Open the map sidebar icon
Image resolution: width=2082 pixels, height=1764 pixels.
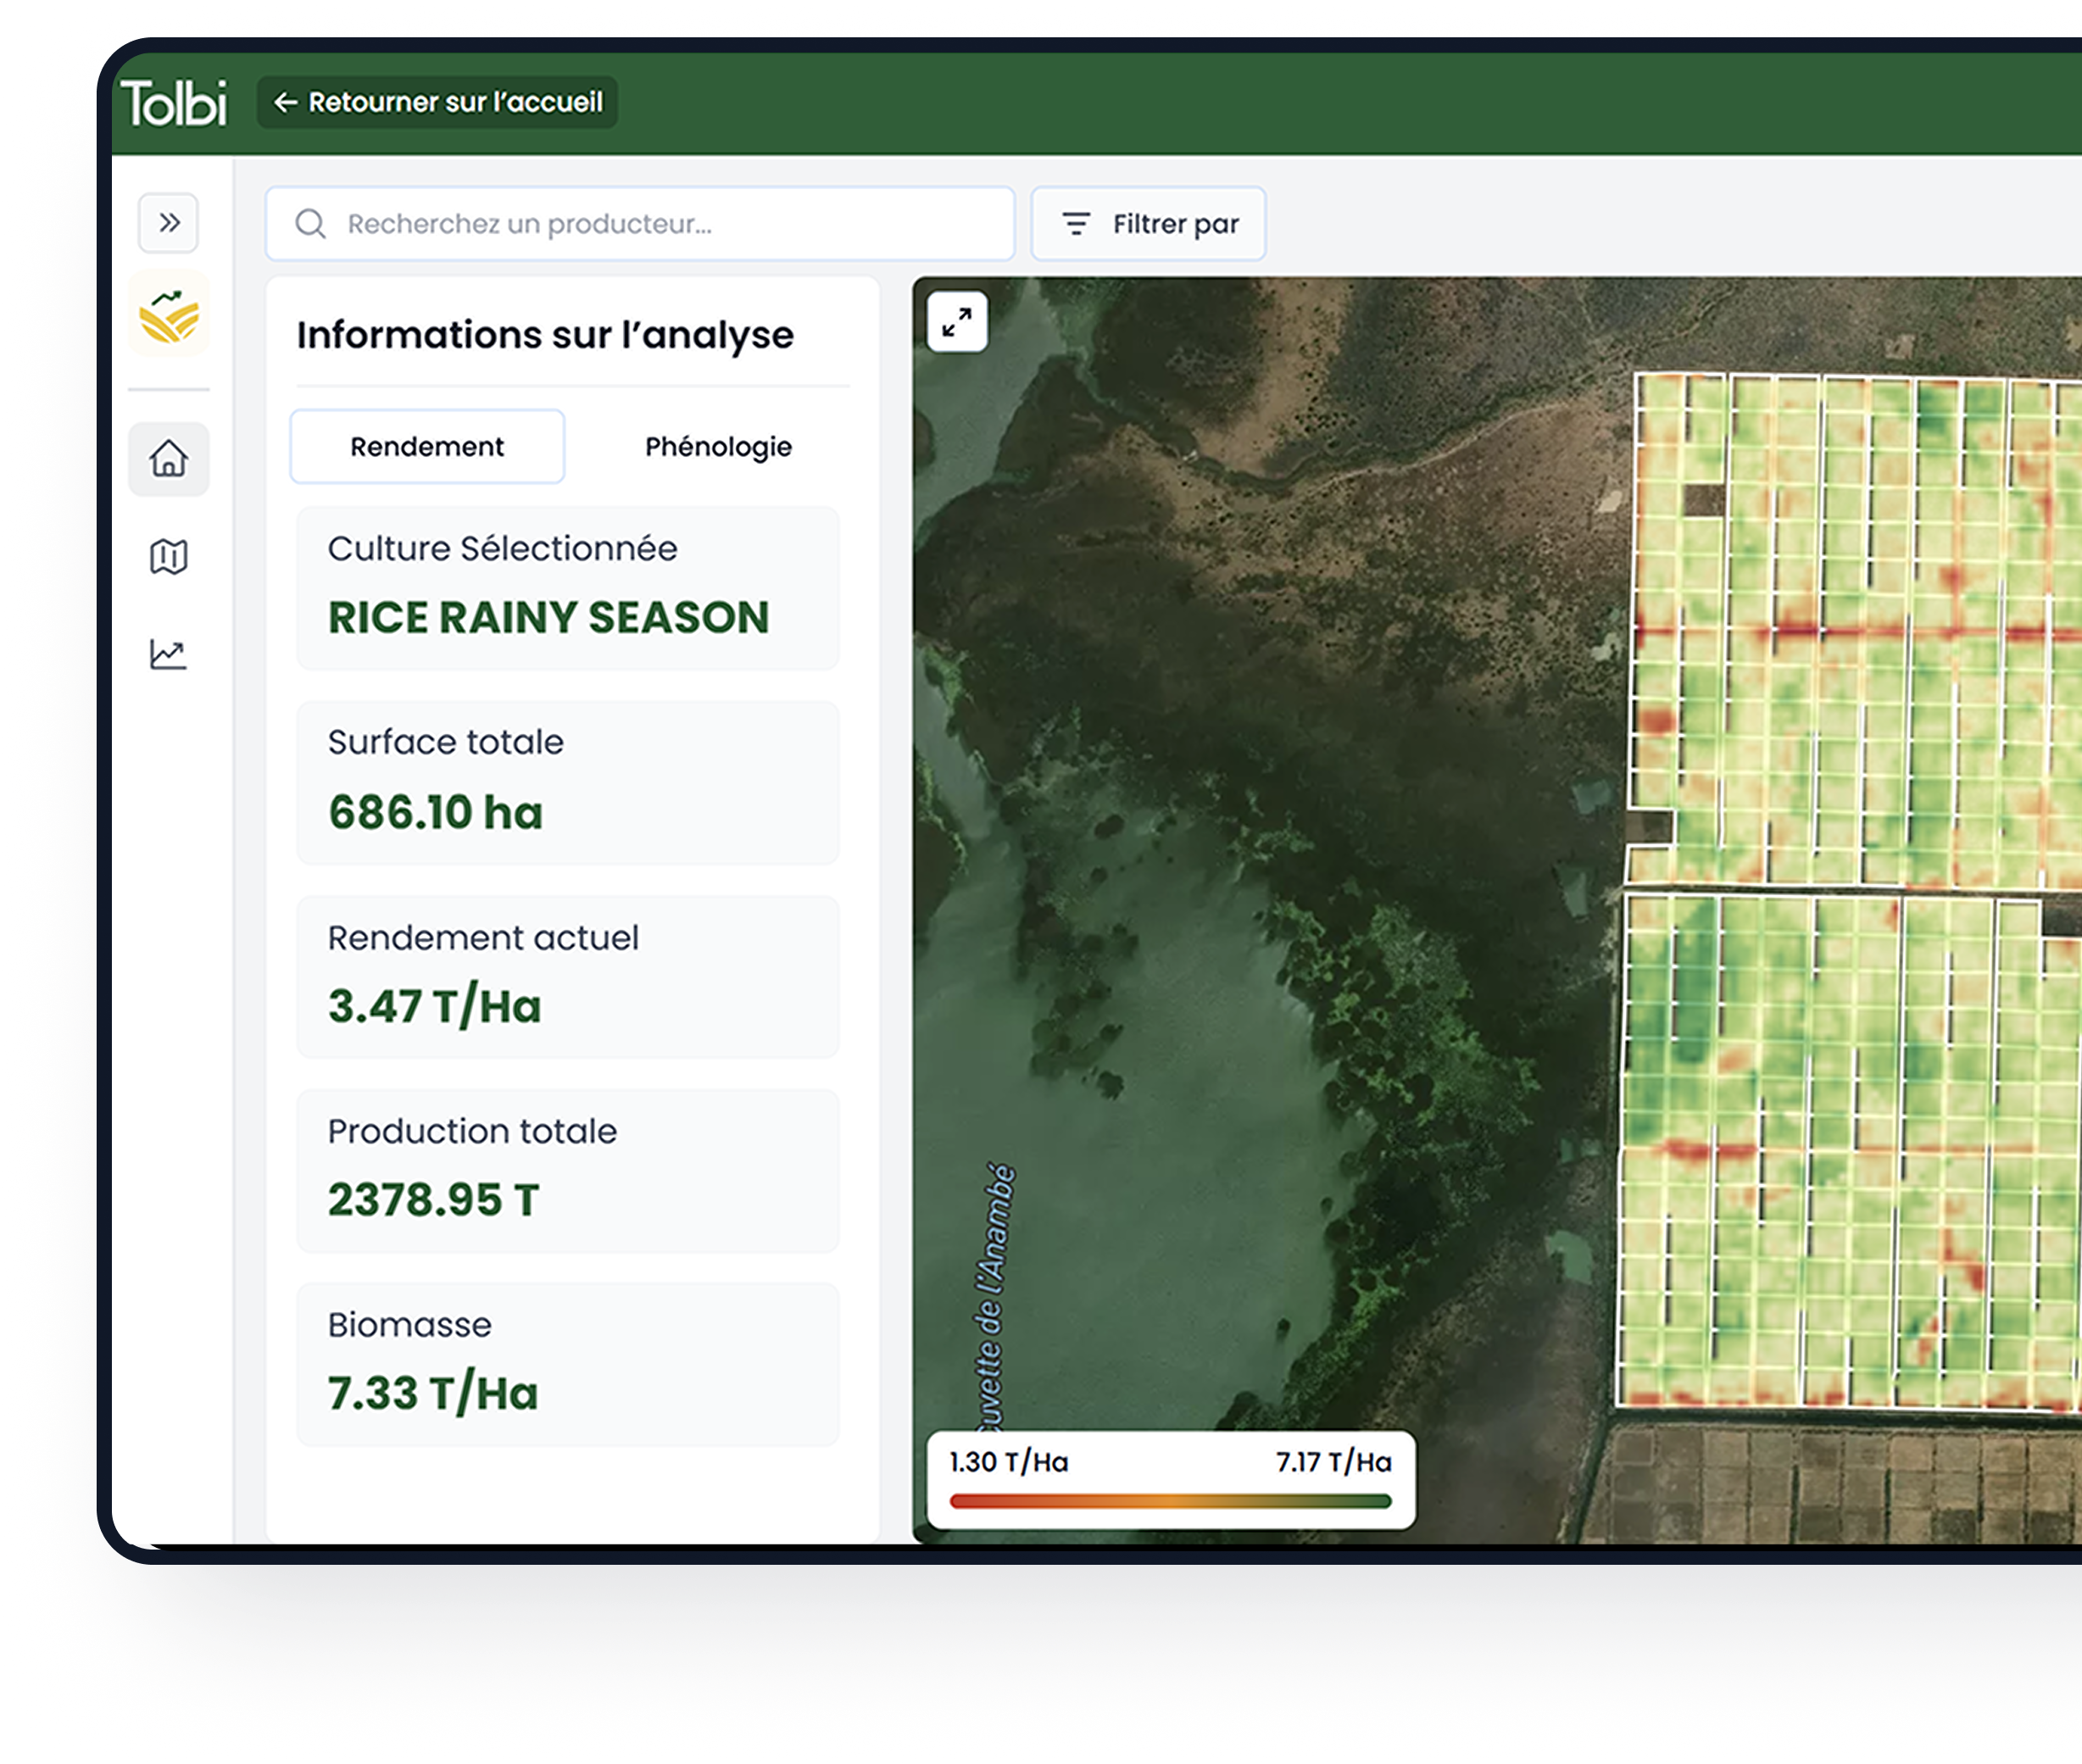coord(169,556)
